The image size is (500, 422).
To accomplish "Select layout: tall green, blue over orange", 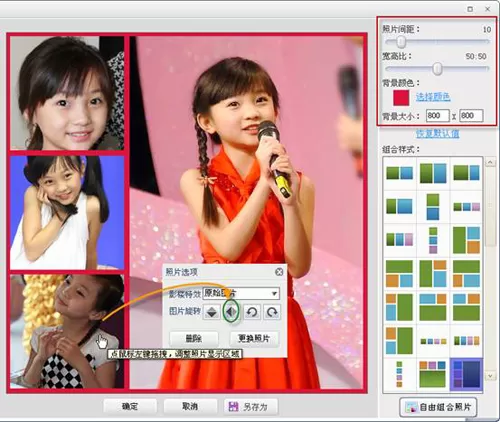I will [466, 240].
